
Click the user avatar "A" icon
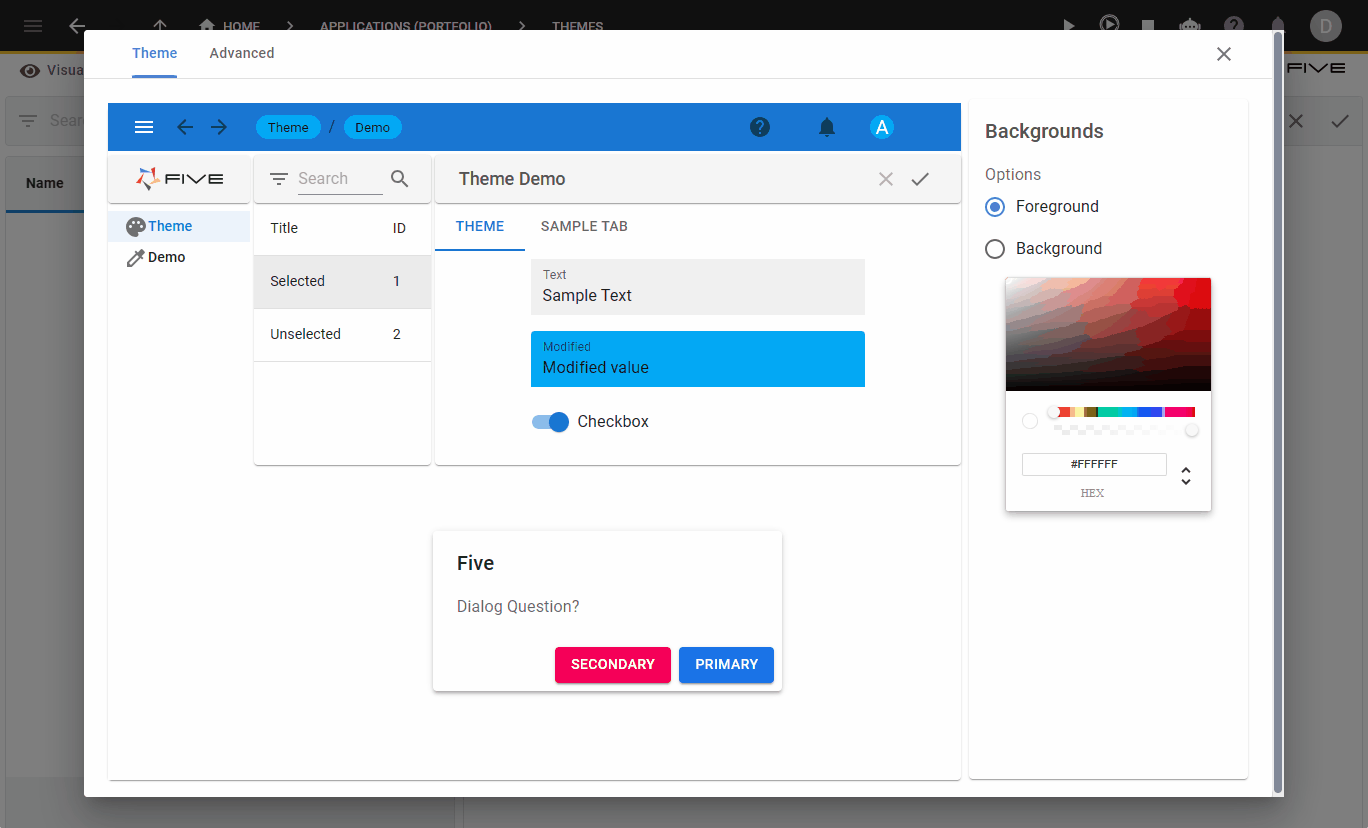point(881,127)
